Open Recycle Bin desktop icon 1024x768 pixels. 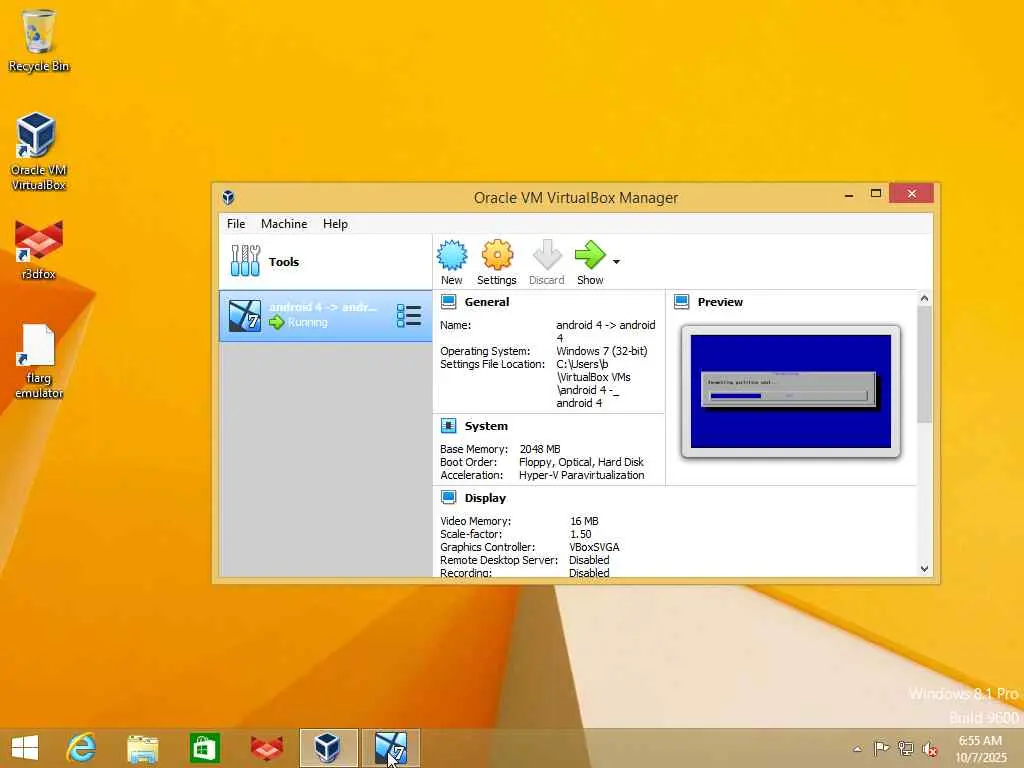(39, 40)
